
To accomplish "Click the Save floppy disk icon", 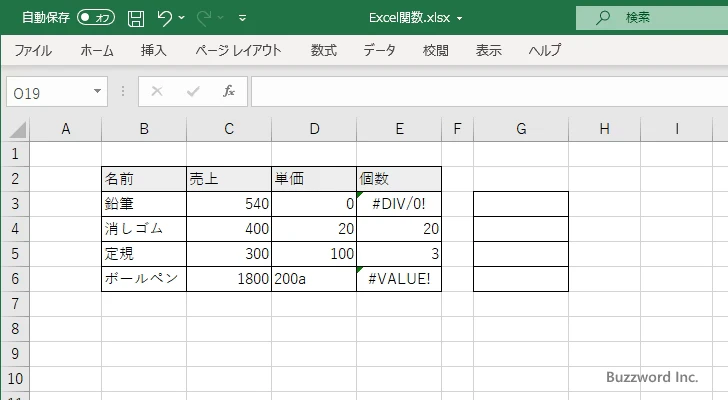I will (x=136, y=18).
